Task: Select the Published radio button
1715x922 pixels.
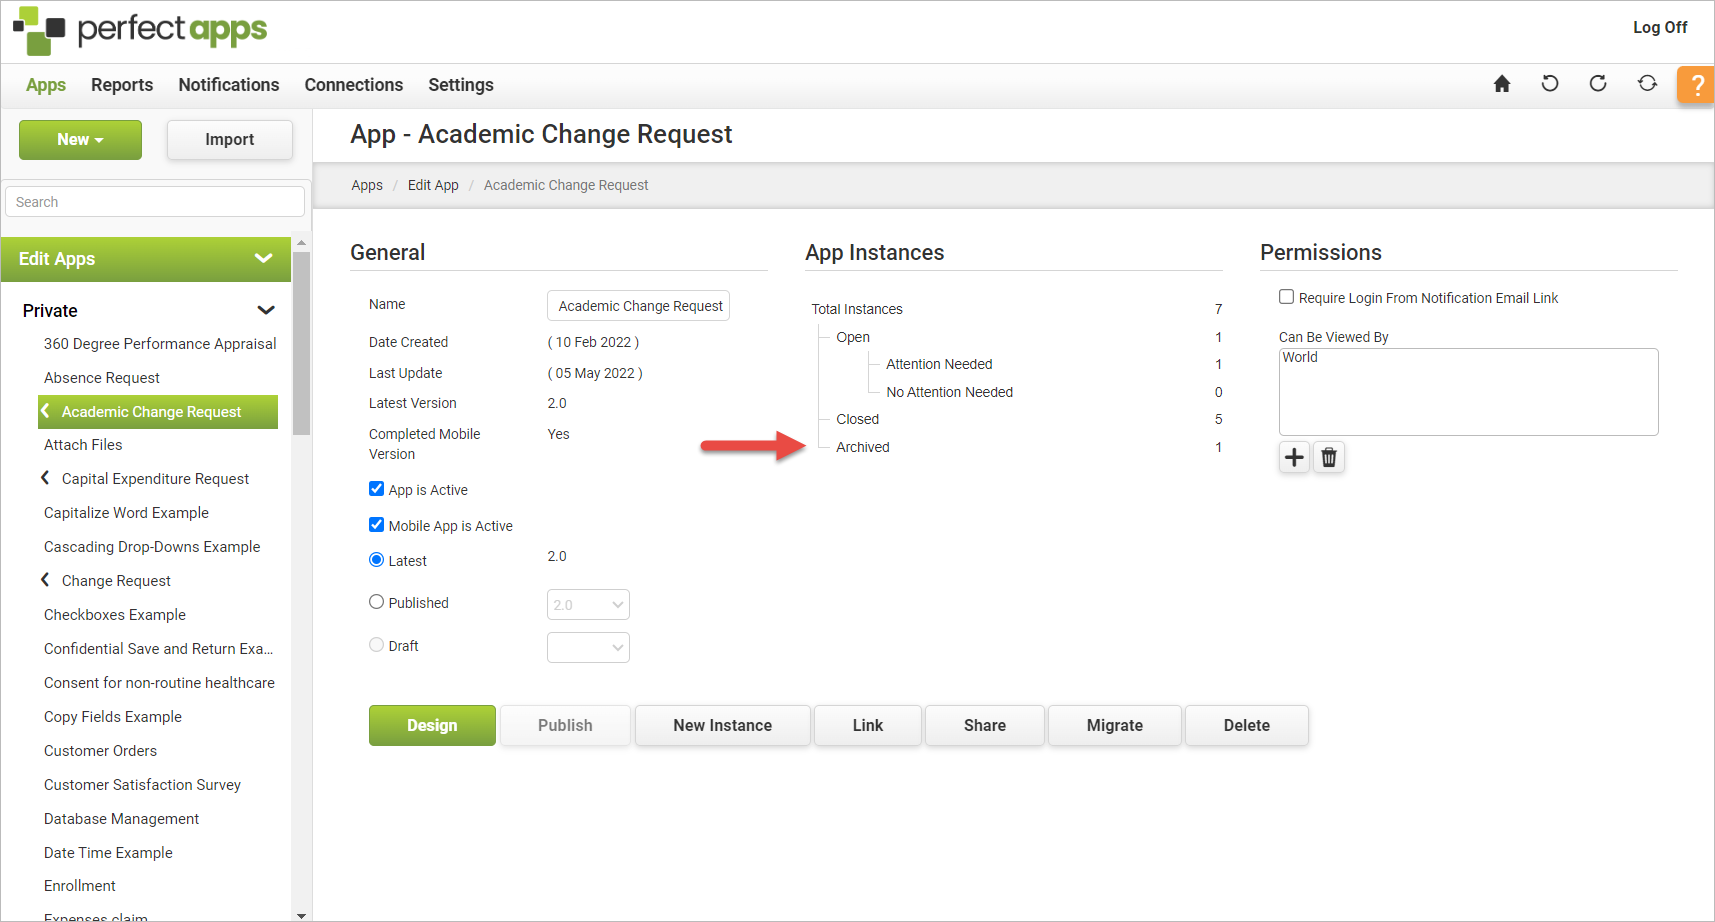Action: pyautogui.click(x=377, y=602)
